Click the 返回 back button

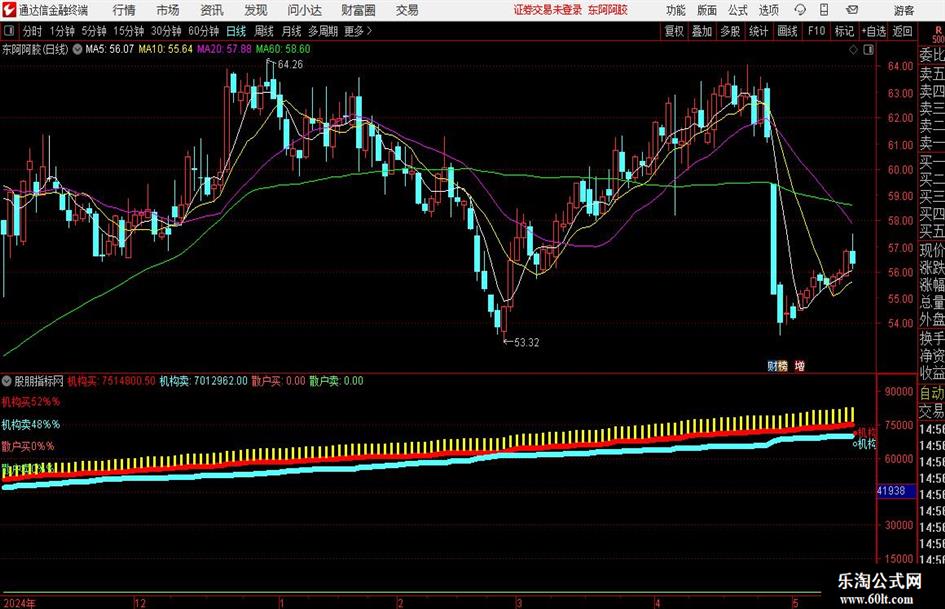point(902,31)
